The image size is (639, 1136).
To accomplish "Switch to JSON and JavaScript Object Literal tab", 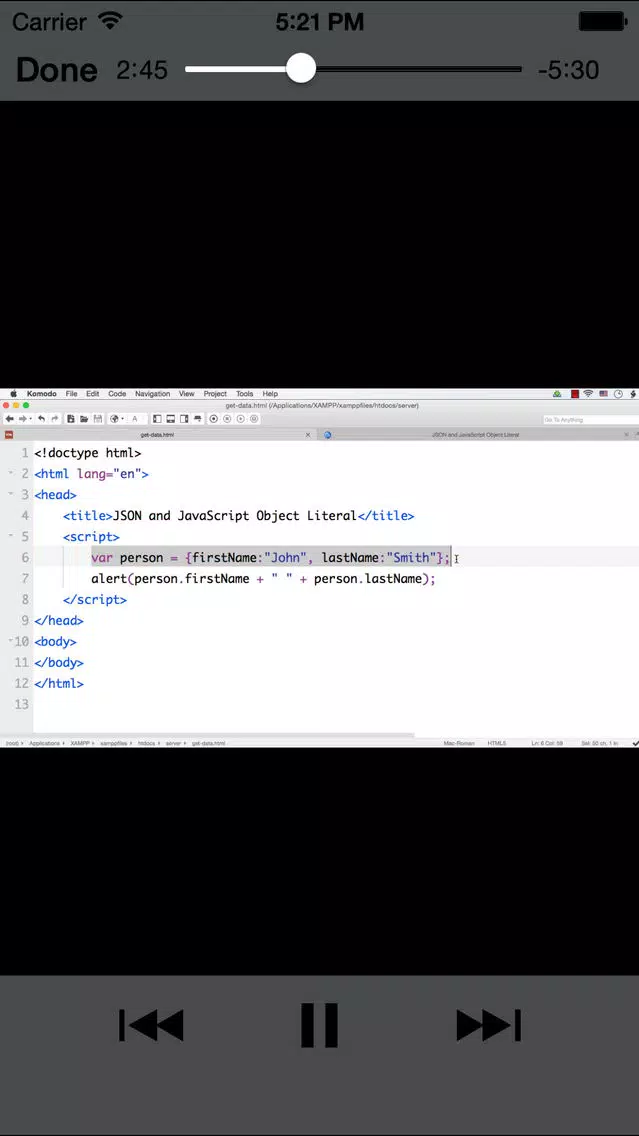I will pos(475,435).
